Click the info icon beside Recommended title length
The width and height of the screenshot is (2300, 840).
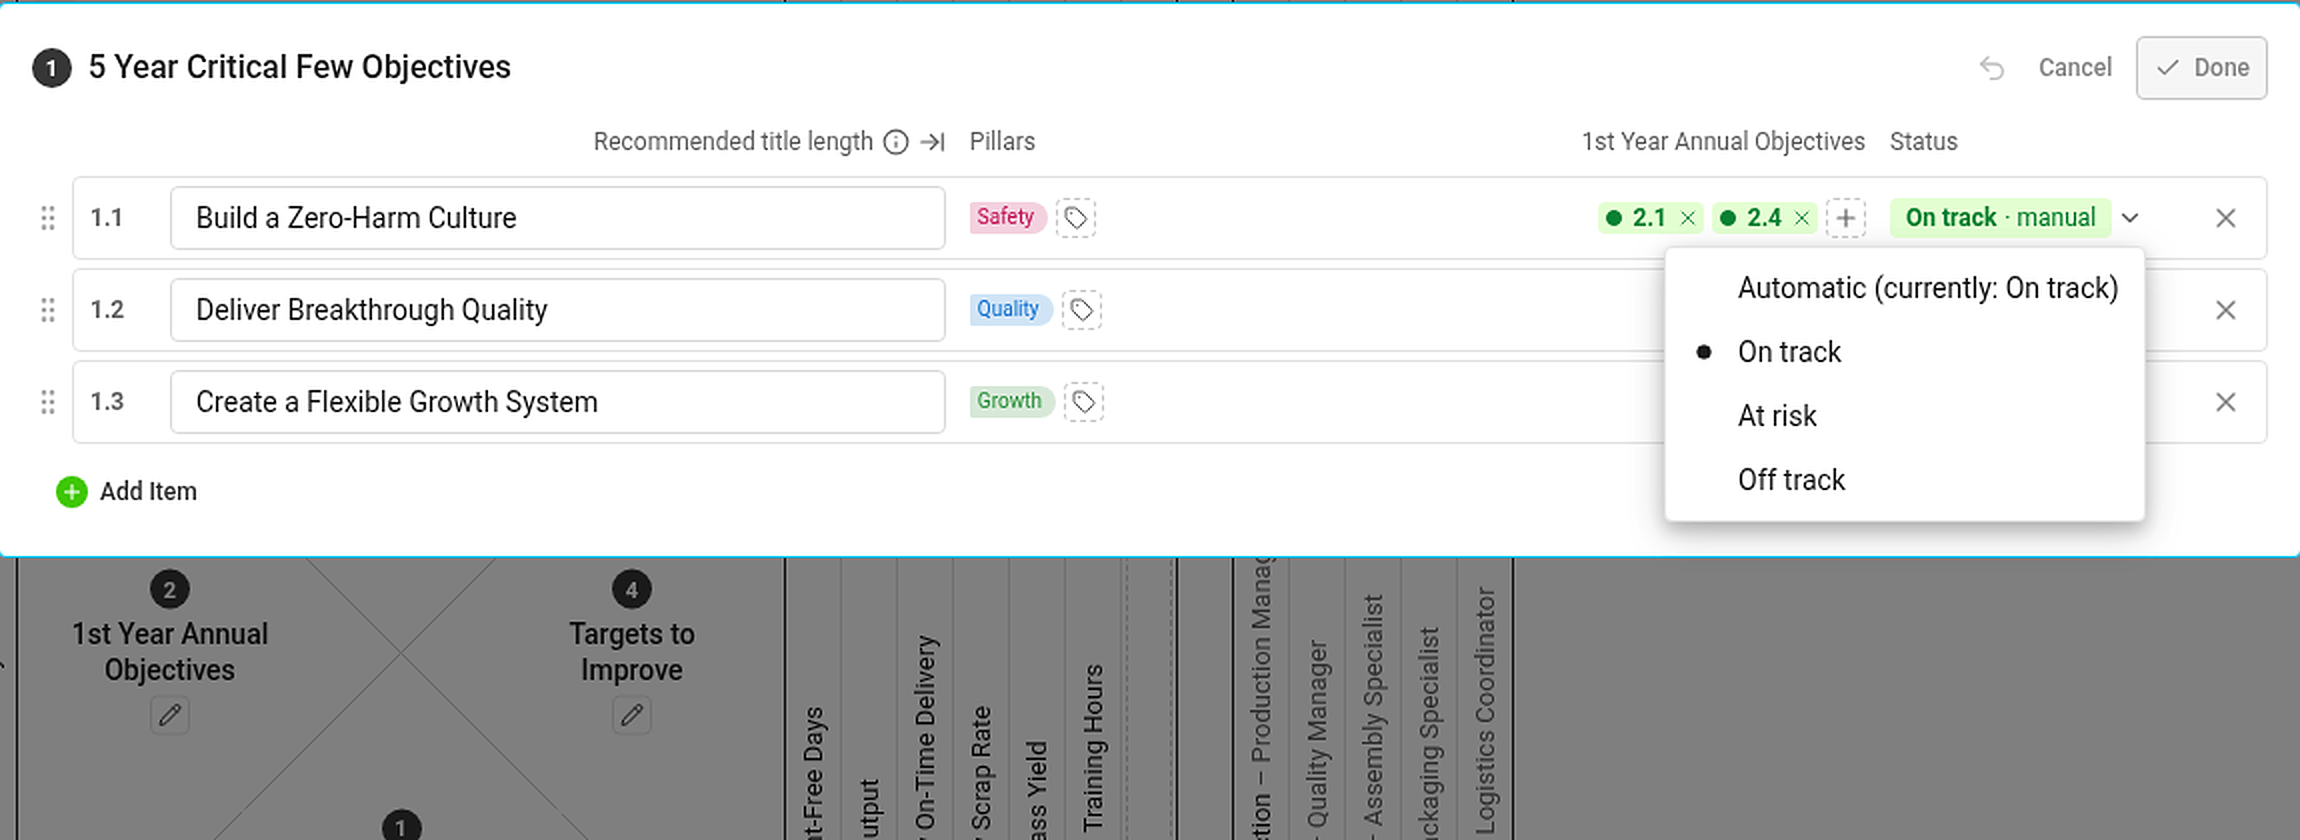896,142
